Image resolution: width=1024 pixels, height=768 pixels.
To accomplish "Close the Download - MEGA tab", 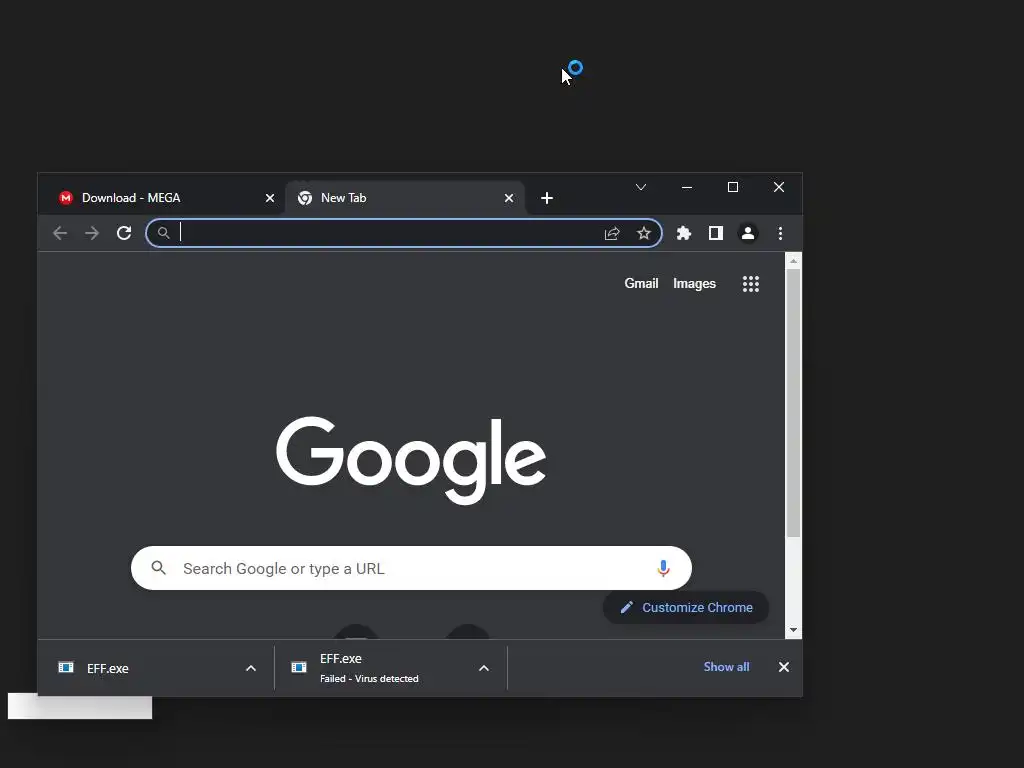I will coord(270,198).
